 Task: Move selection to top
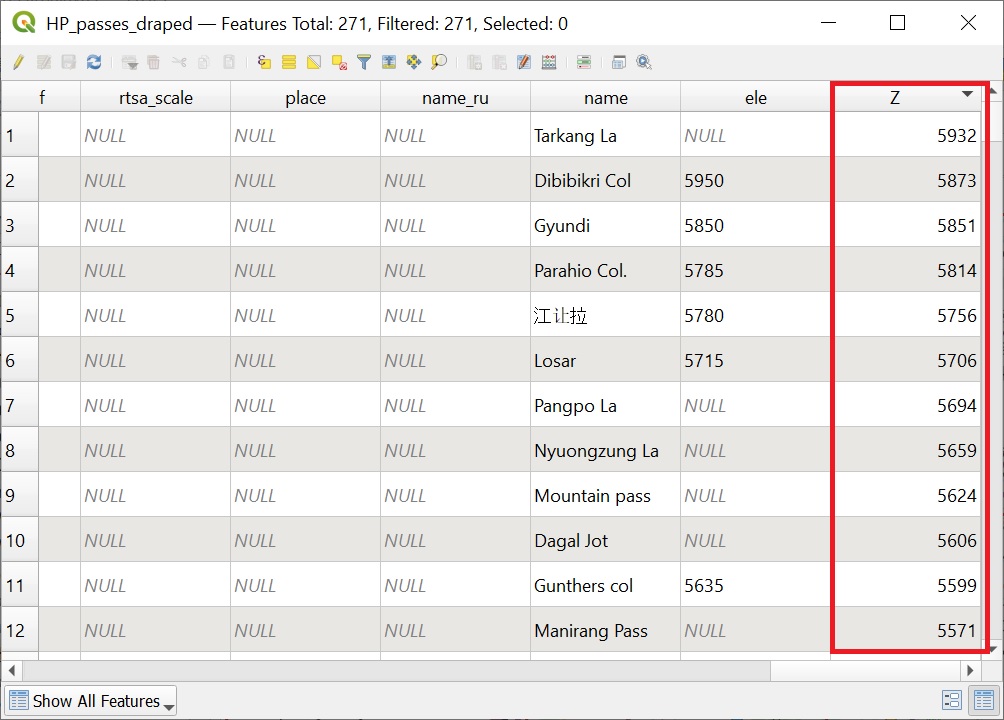pyautogui.click(x=389, y=62)
